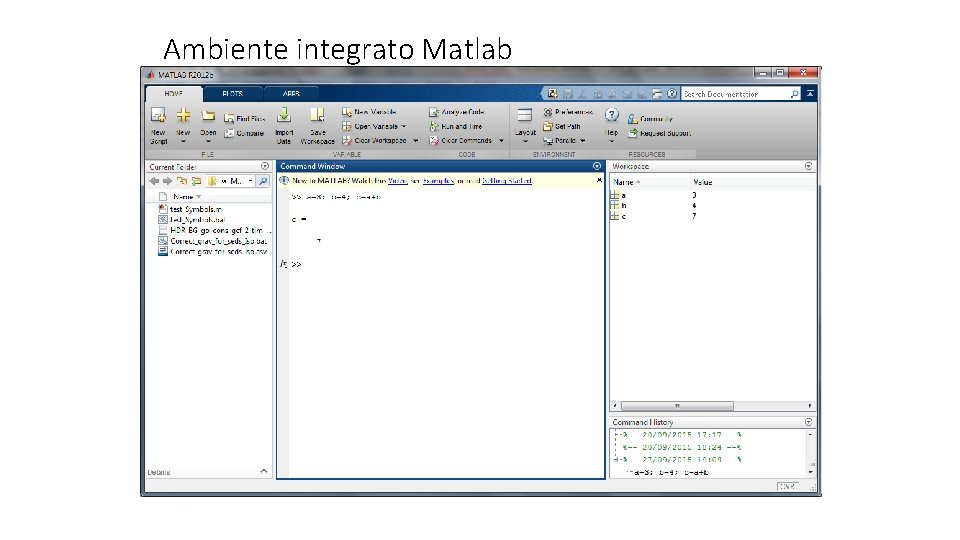The image size is (960, 540).
Task: Open the Layout menu icon
Action: click(525, 115)
